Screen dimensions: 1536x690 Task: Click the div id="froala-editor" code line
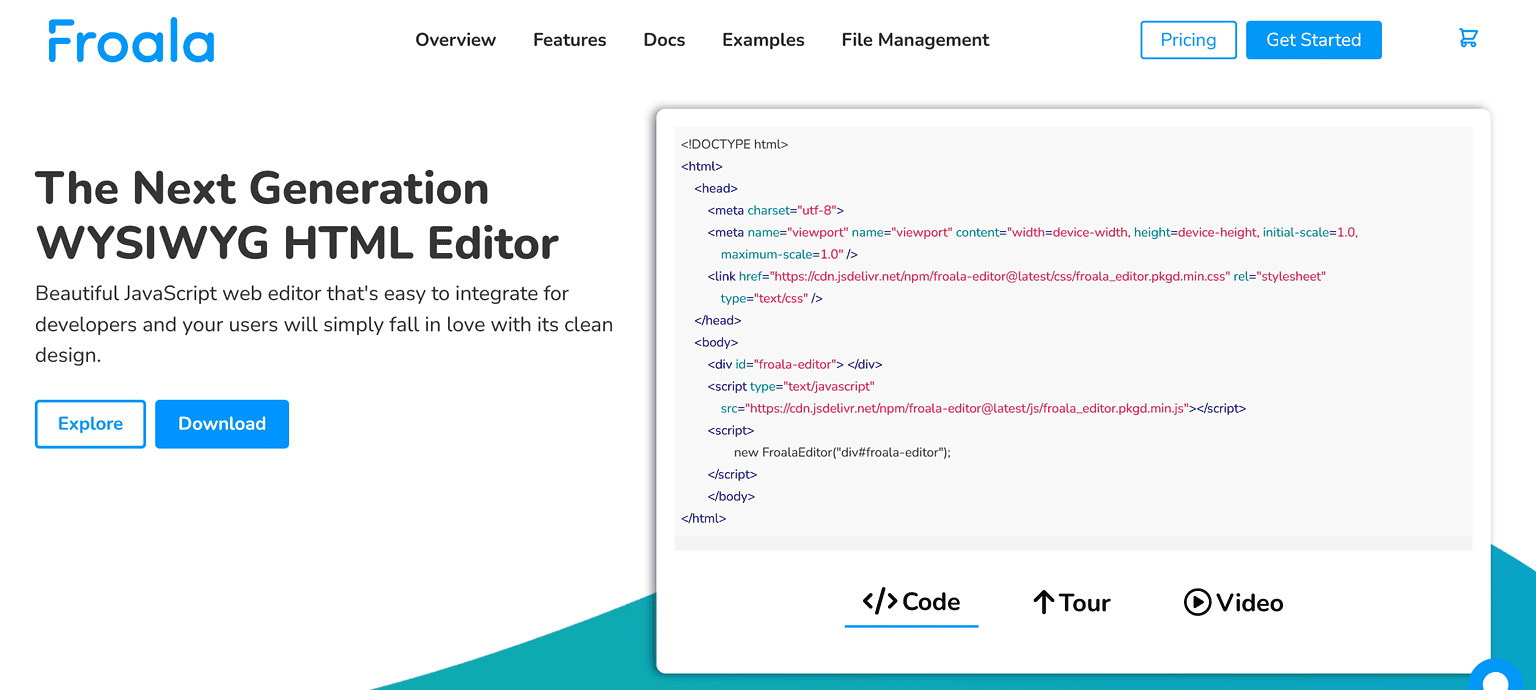[794, 364]
